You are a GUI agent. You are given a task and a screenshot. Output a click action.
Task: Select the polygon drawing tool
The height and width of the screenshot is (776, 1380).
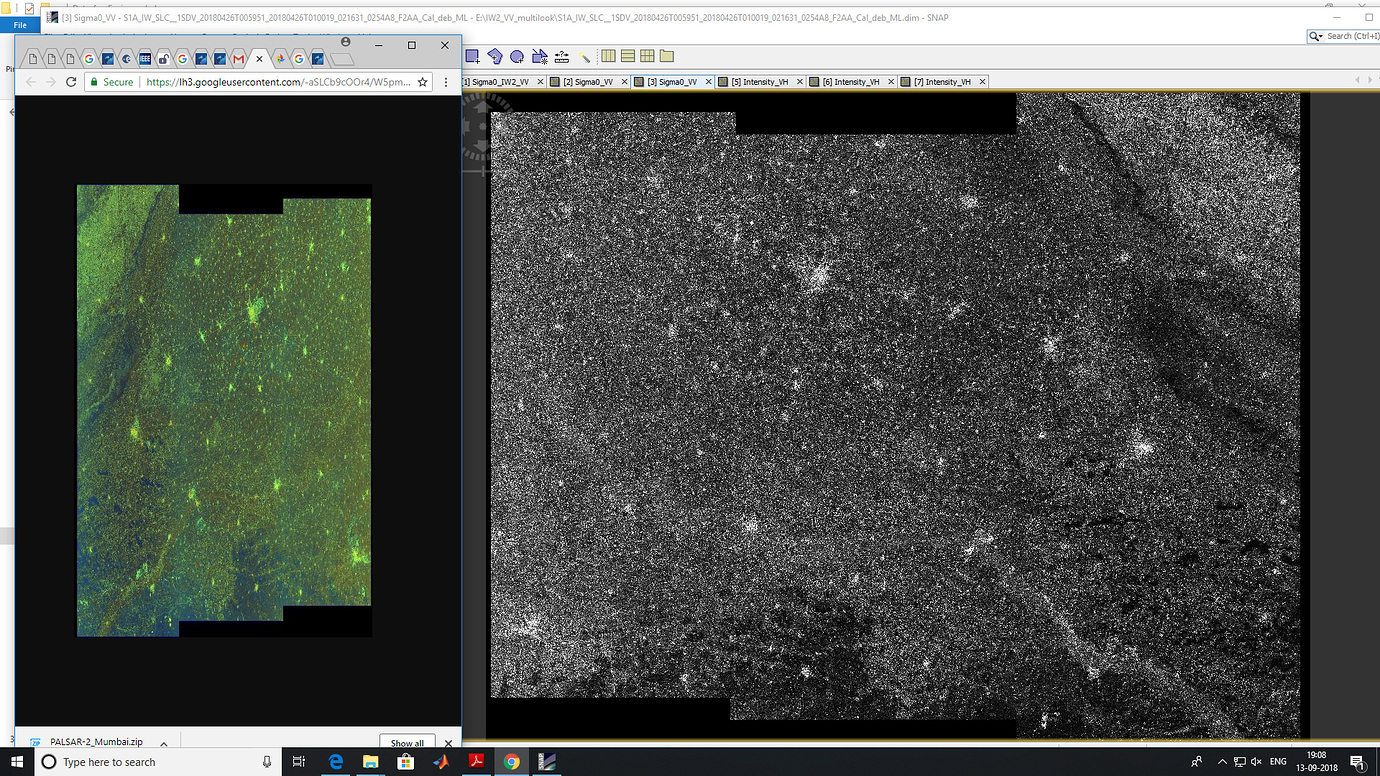coord(497,57)
